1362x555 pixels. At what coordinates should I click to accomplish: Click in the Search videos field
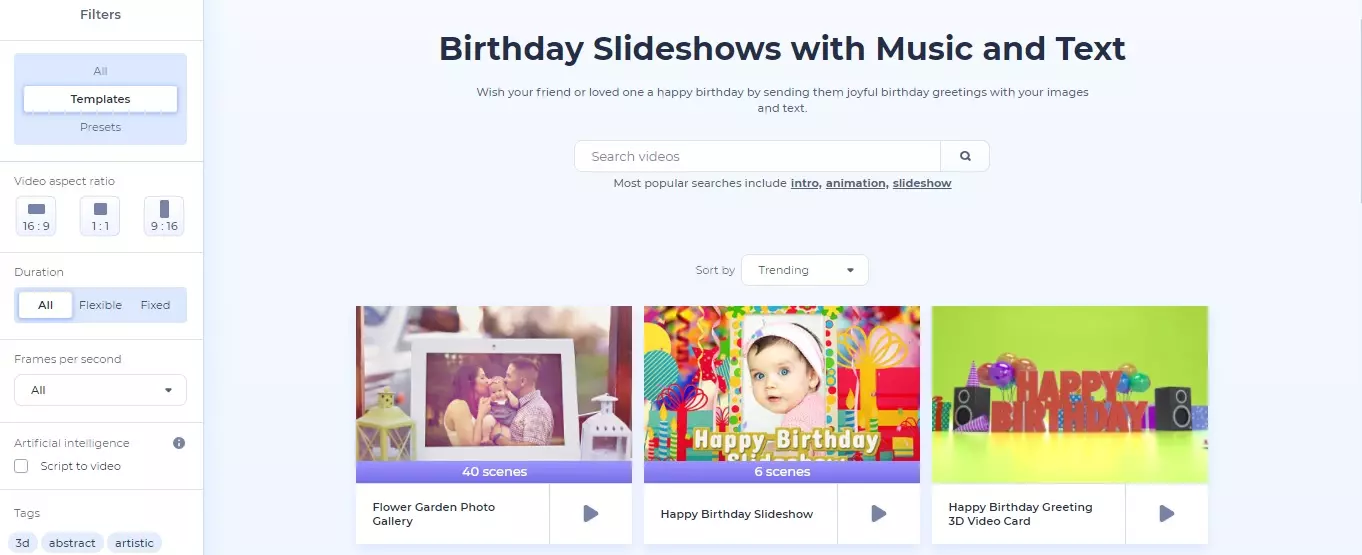point(757,156)
